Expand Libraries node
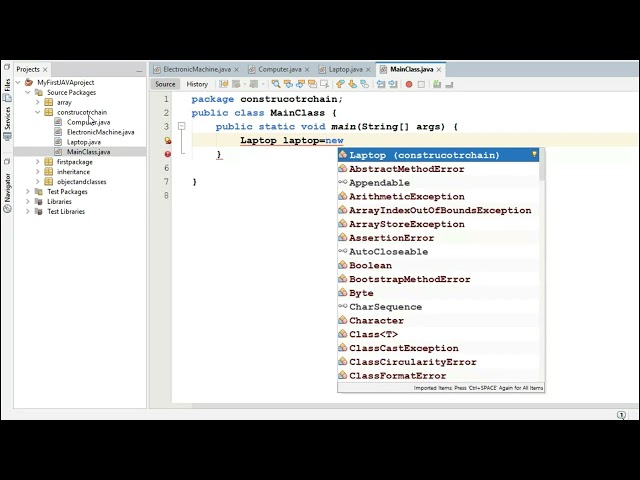Viewport: 640px width, 480px height. (x=28, y=202)
